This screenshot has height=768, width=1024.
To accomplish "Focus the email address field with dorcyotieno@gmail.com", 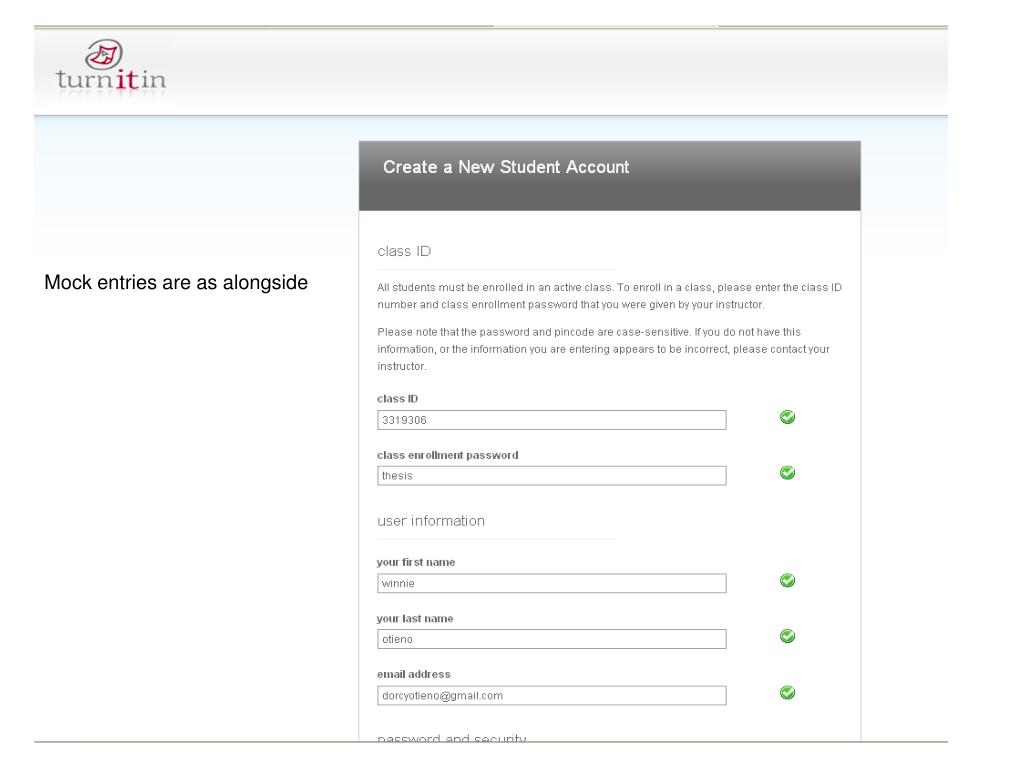I will (551, 696).
